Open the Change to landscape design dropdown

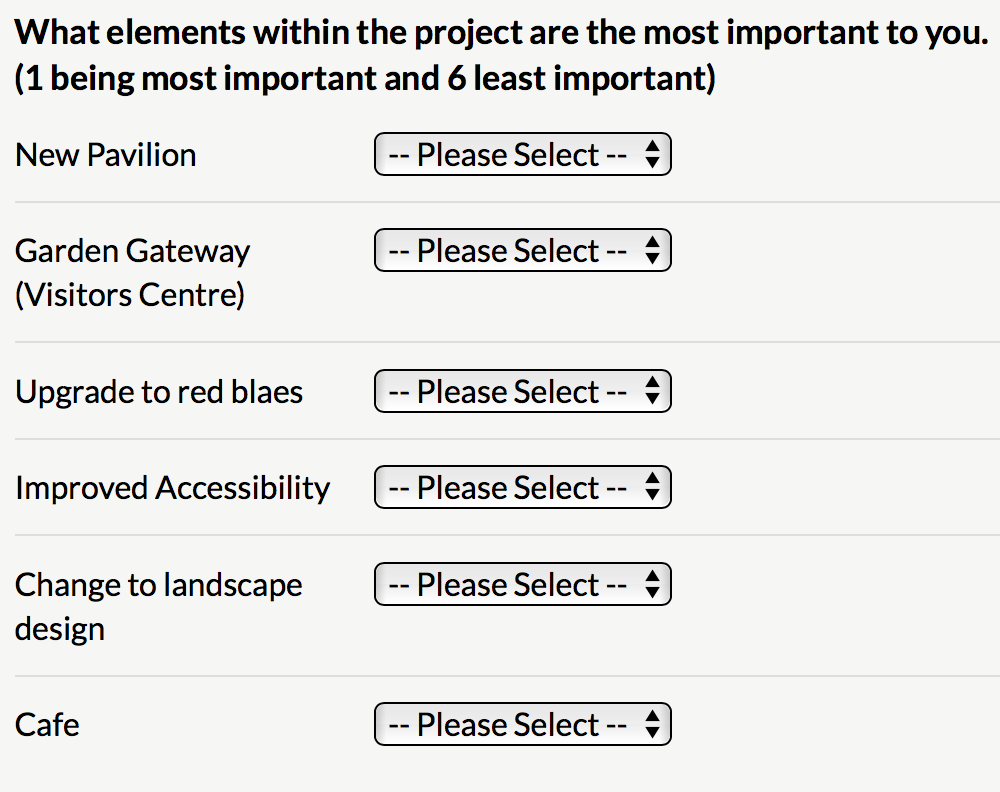pyautogui.click(x=522, y=584)
